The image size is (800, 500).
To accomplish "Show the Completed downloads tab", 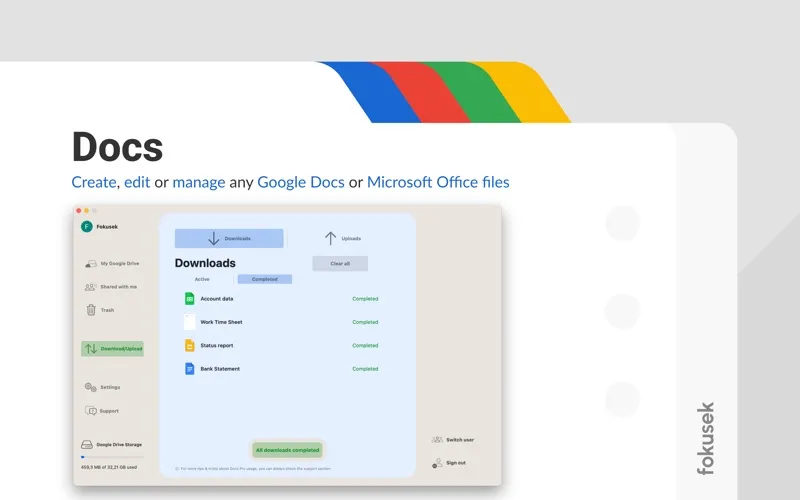I will tap(265, 279).
